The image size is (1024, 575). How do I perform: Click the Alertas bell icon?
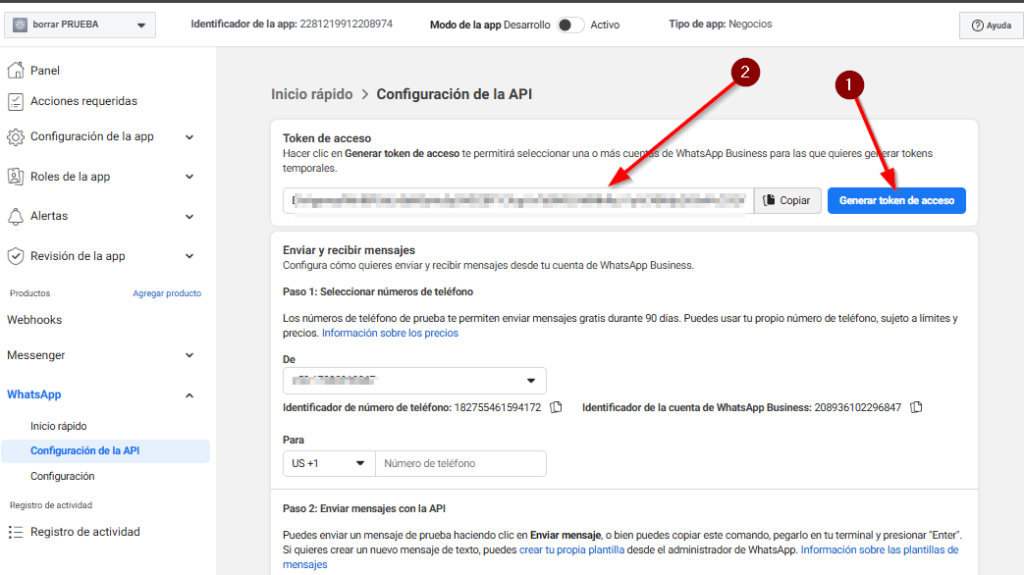16,216
